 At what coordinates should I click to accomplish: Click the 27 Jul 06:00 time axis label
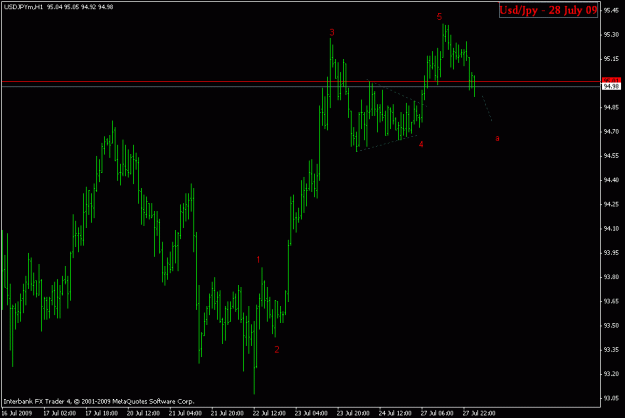click(x=437, y=413)
